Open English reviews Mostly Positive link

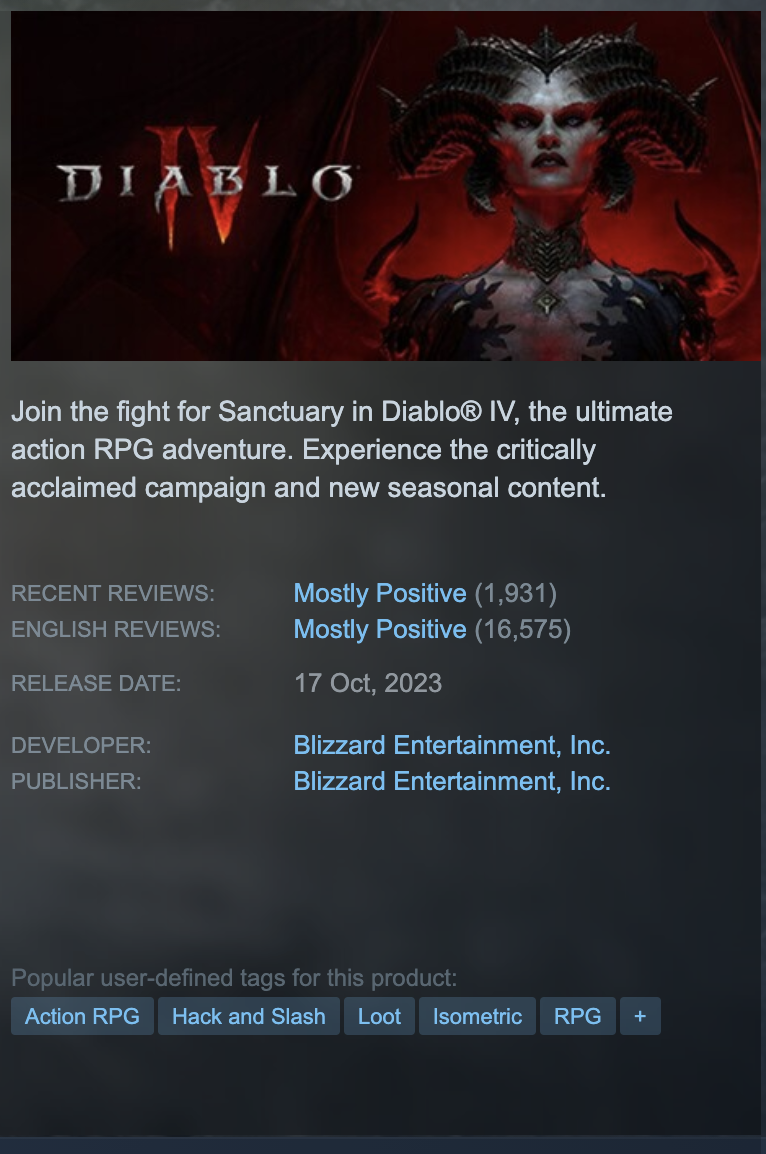380,629
